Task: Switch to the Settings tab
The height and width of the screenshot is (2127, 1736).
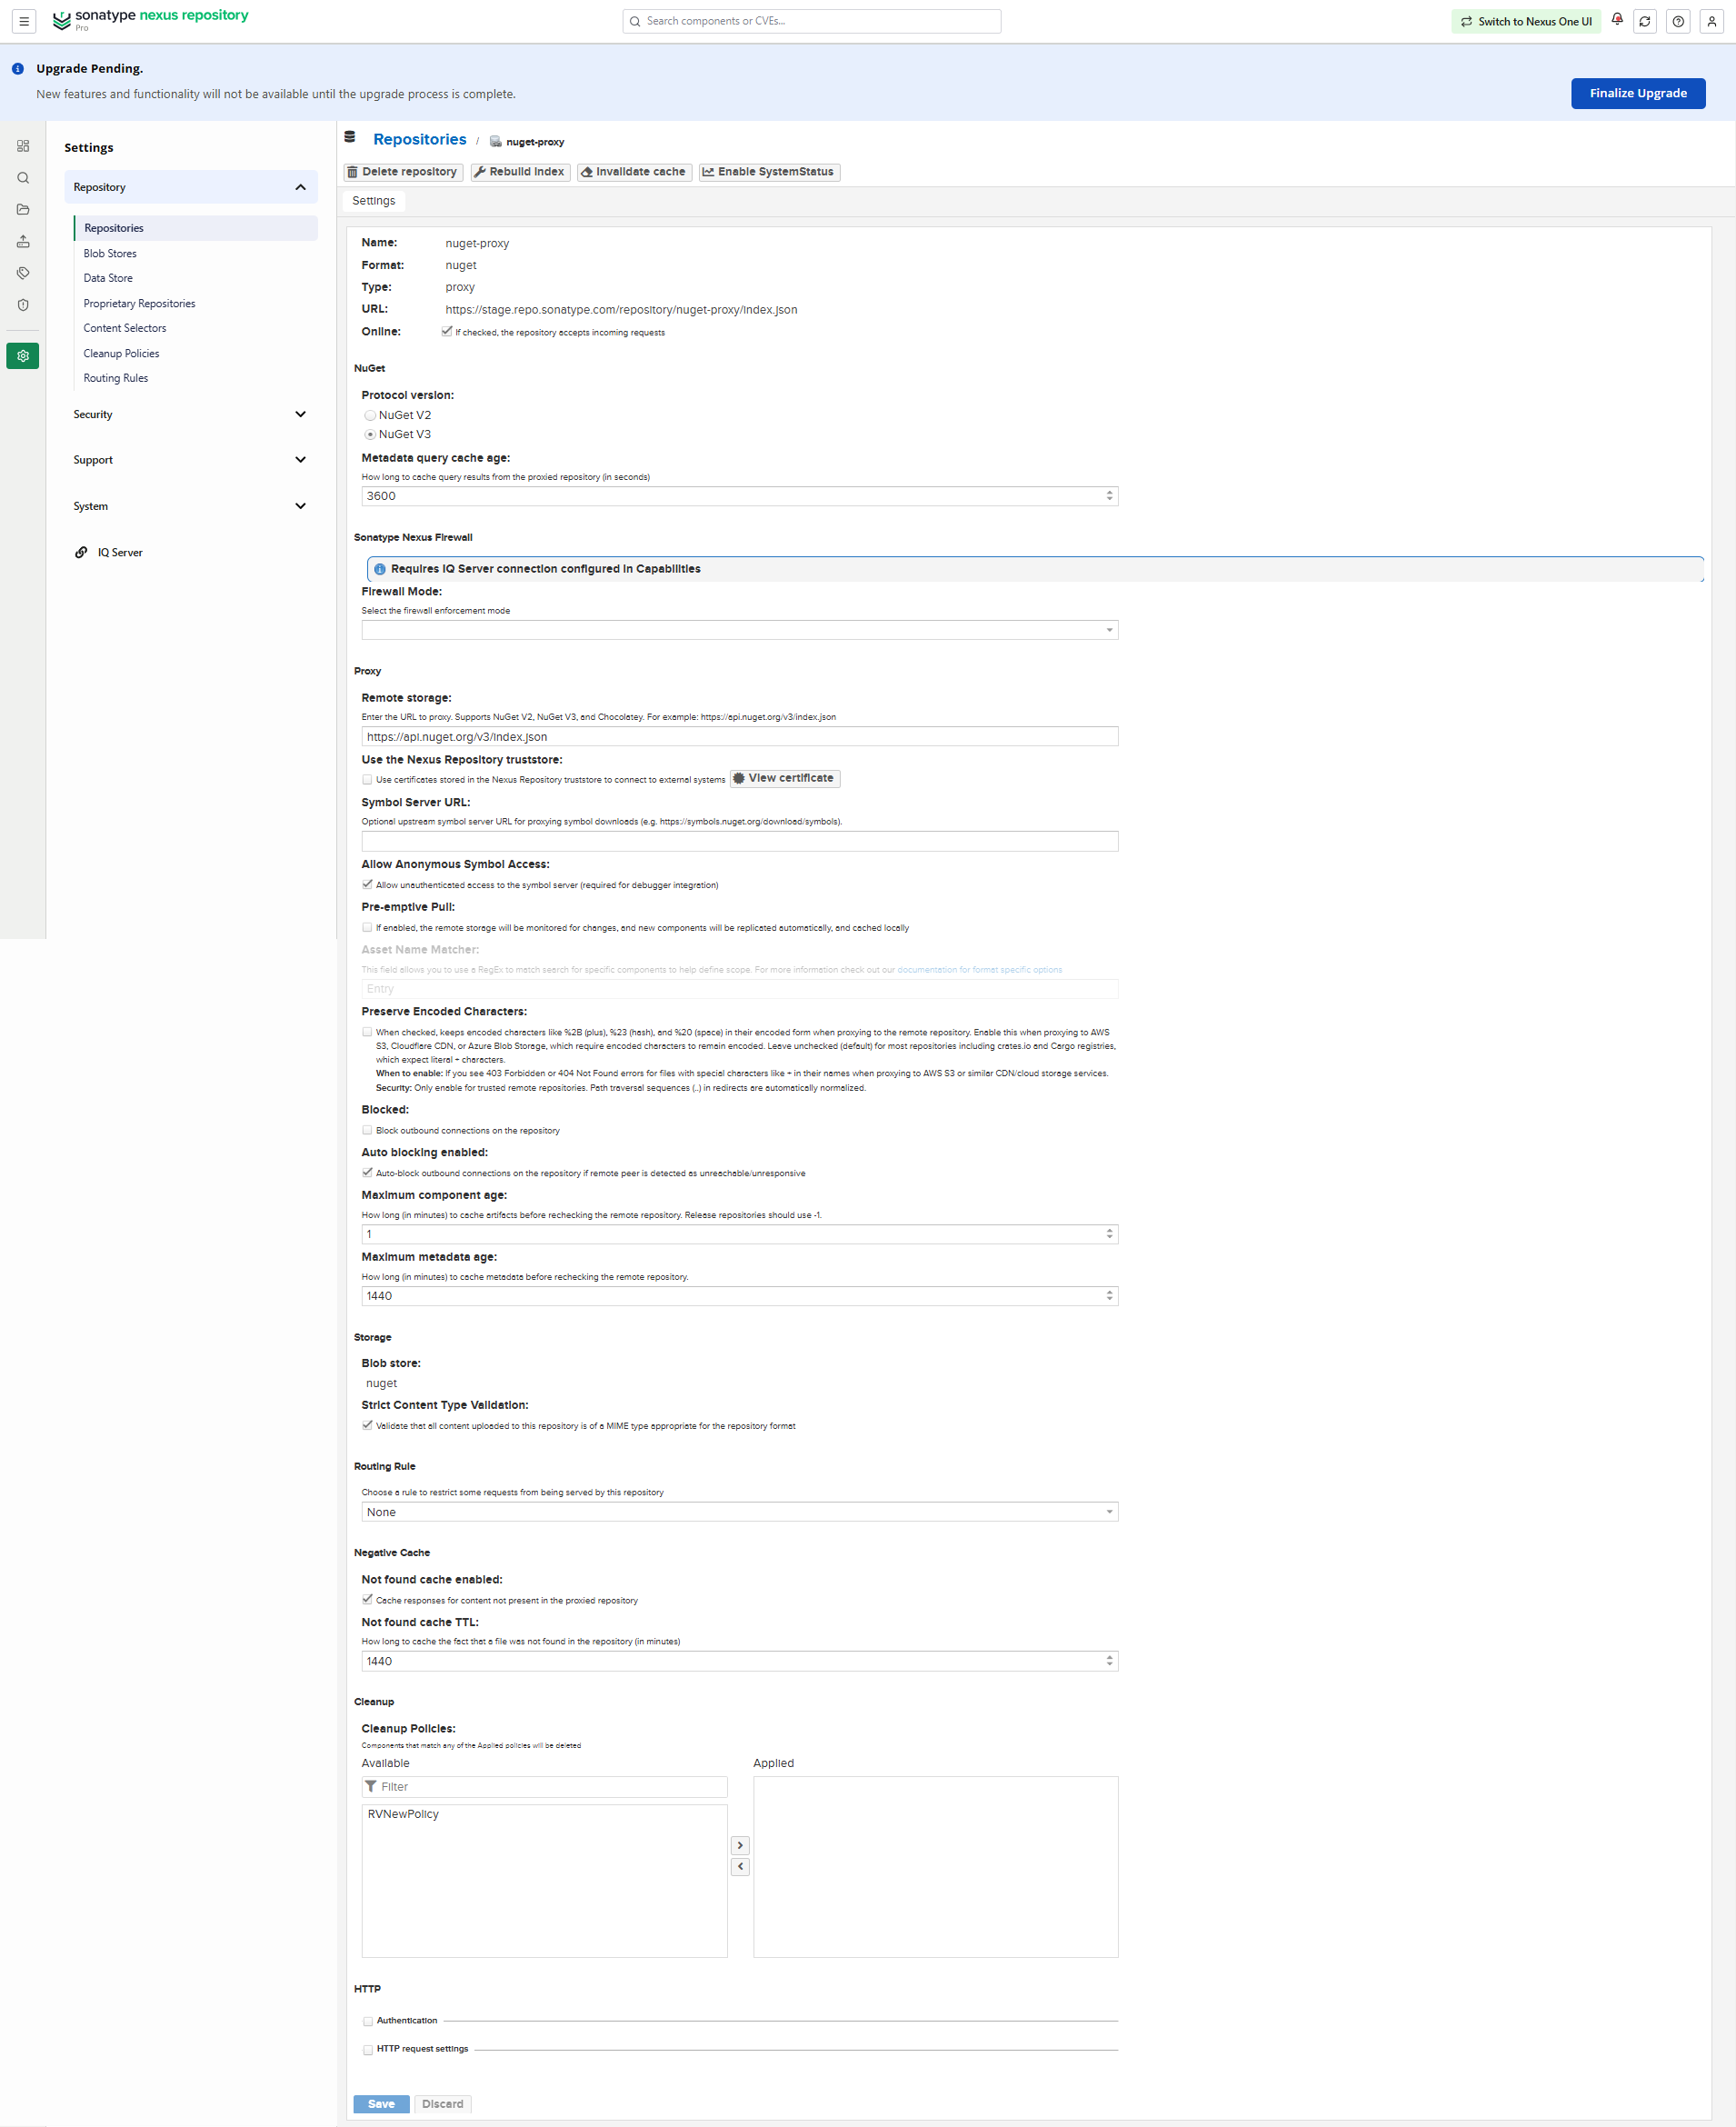Action: coord(374,201)
